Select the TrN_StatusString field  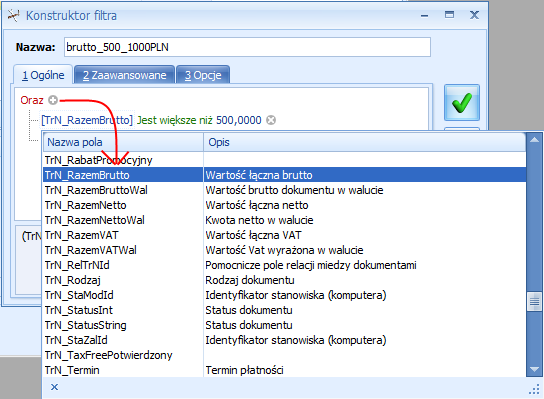[85, 325]
